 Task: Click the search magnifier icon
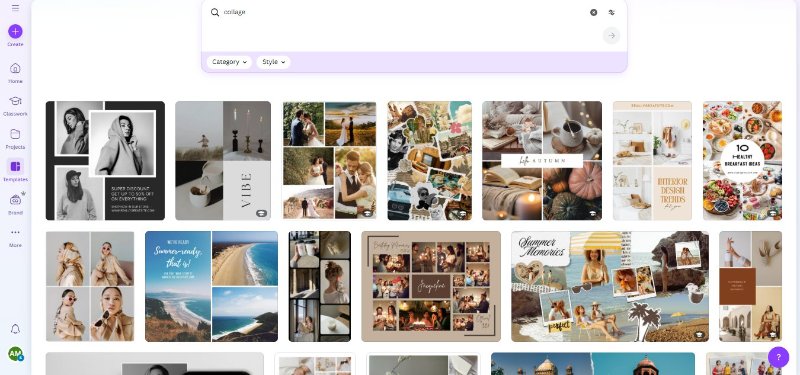point(215,12)
